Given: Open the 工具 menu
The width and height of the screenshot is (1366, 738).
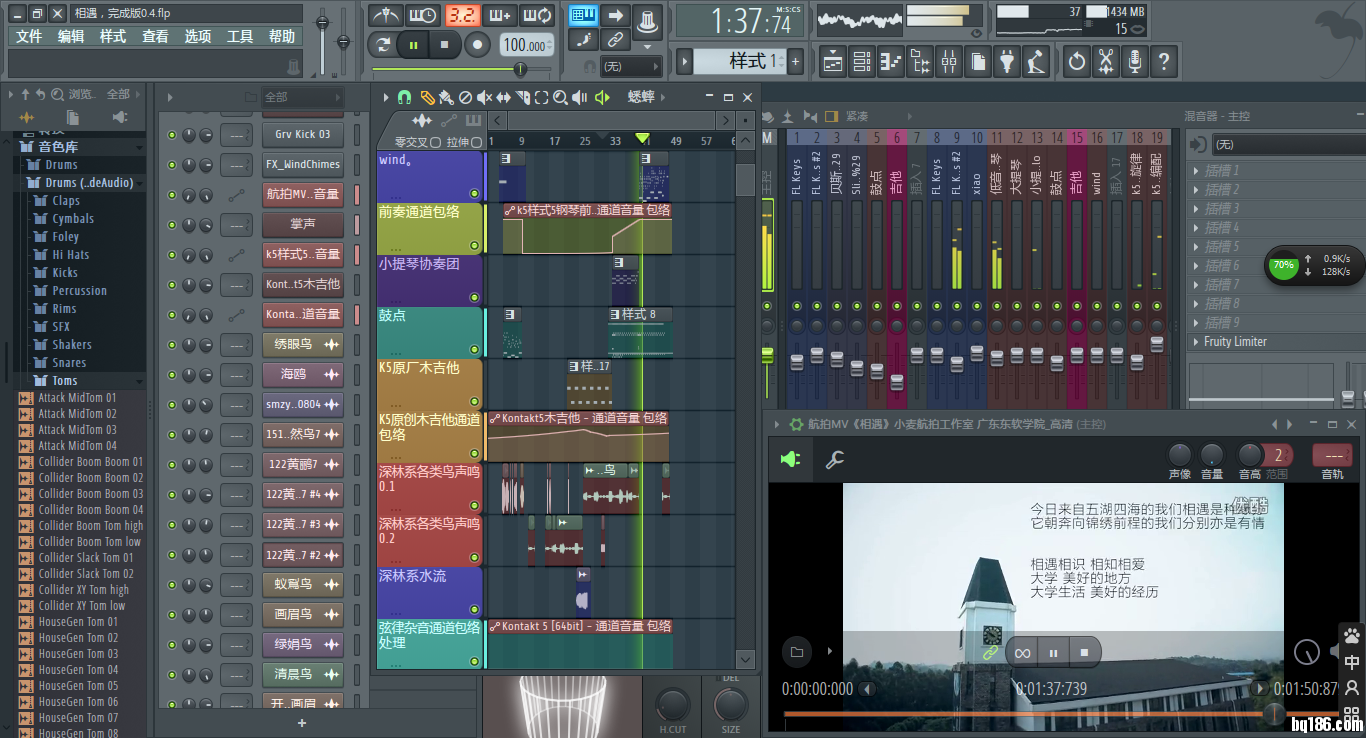Looking at the screenshot, I should tap(240, 36).
